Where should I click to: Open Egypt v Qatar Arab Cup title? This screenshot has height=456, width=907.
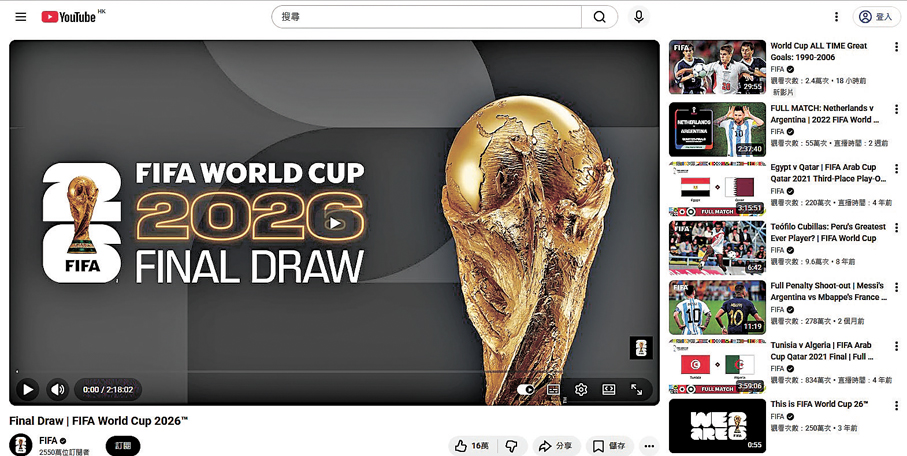(828, 173)
